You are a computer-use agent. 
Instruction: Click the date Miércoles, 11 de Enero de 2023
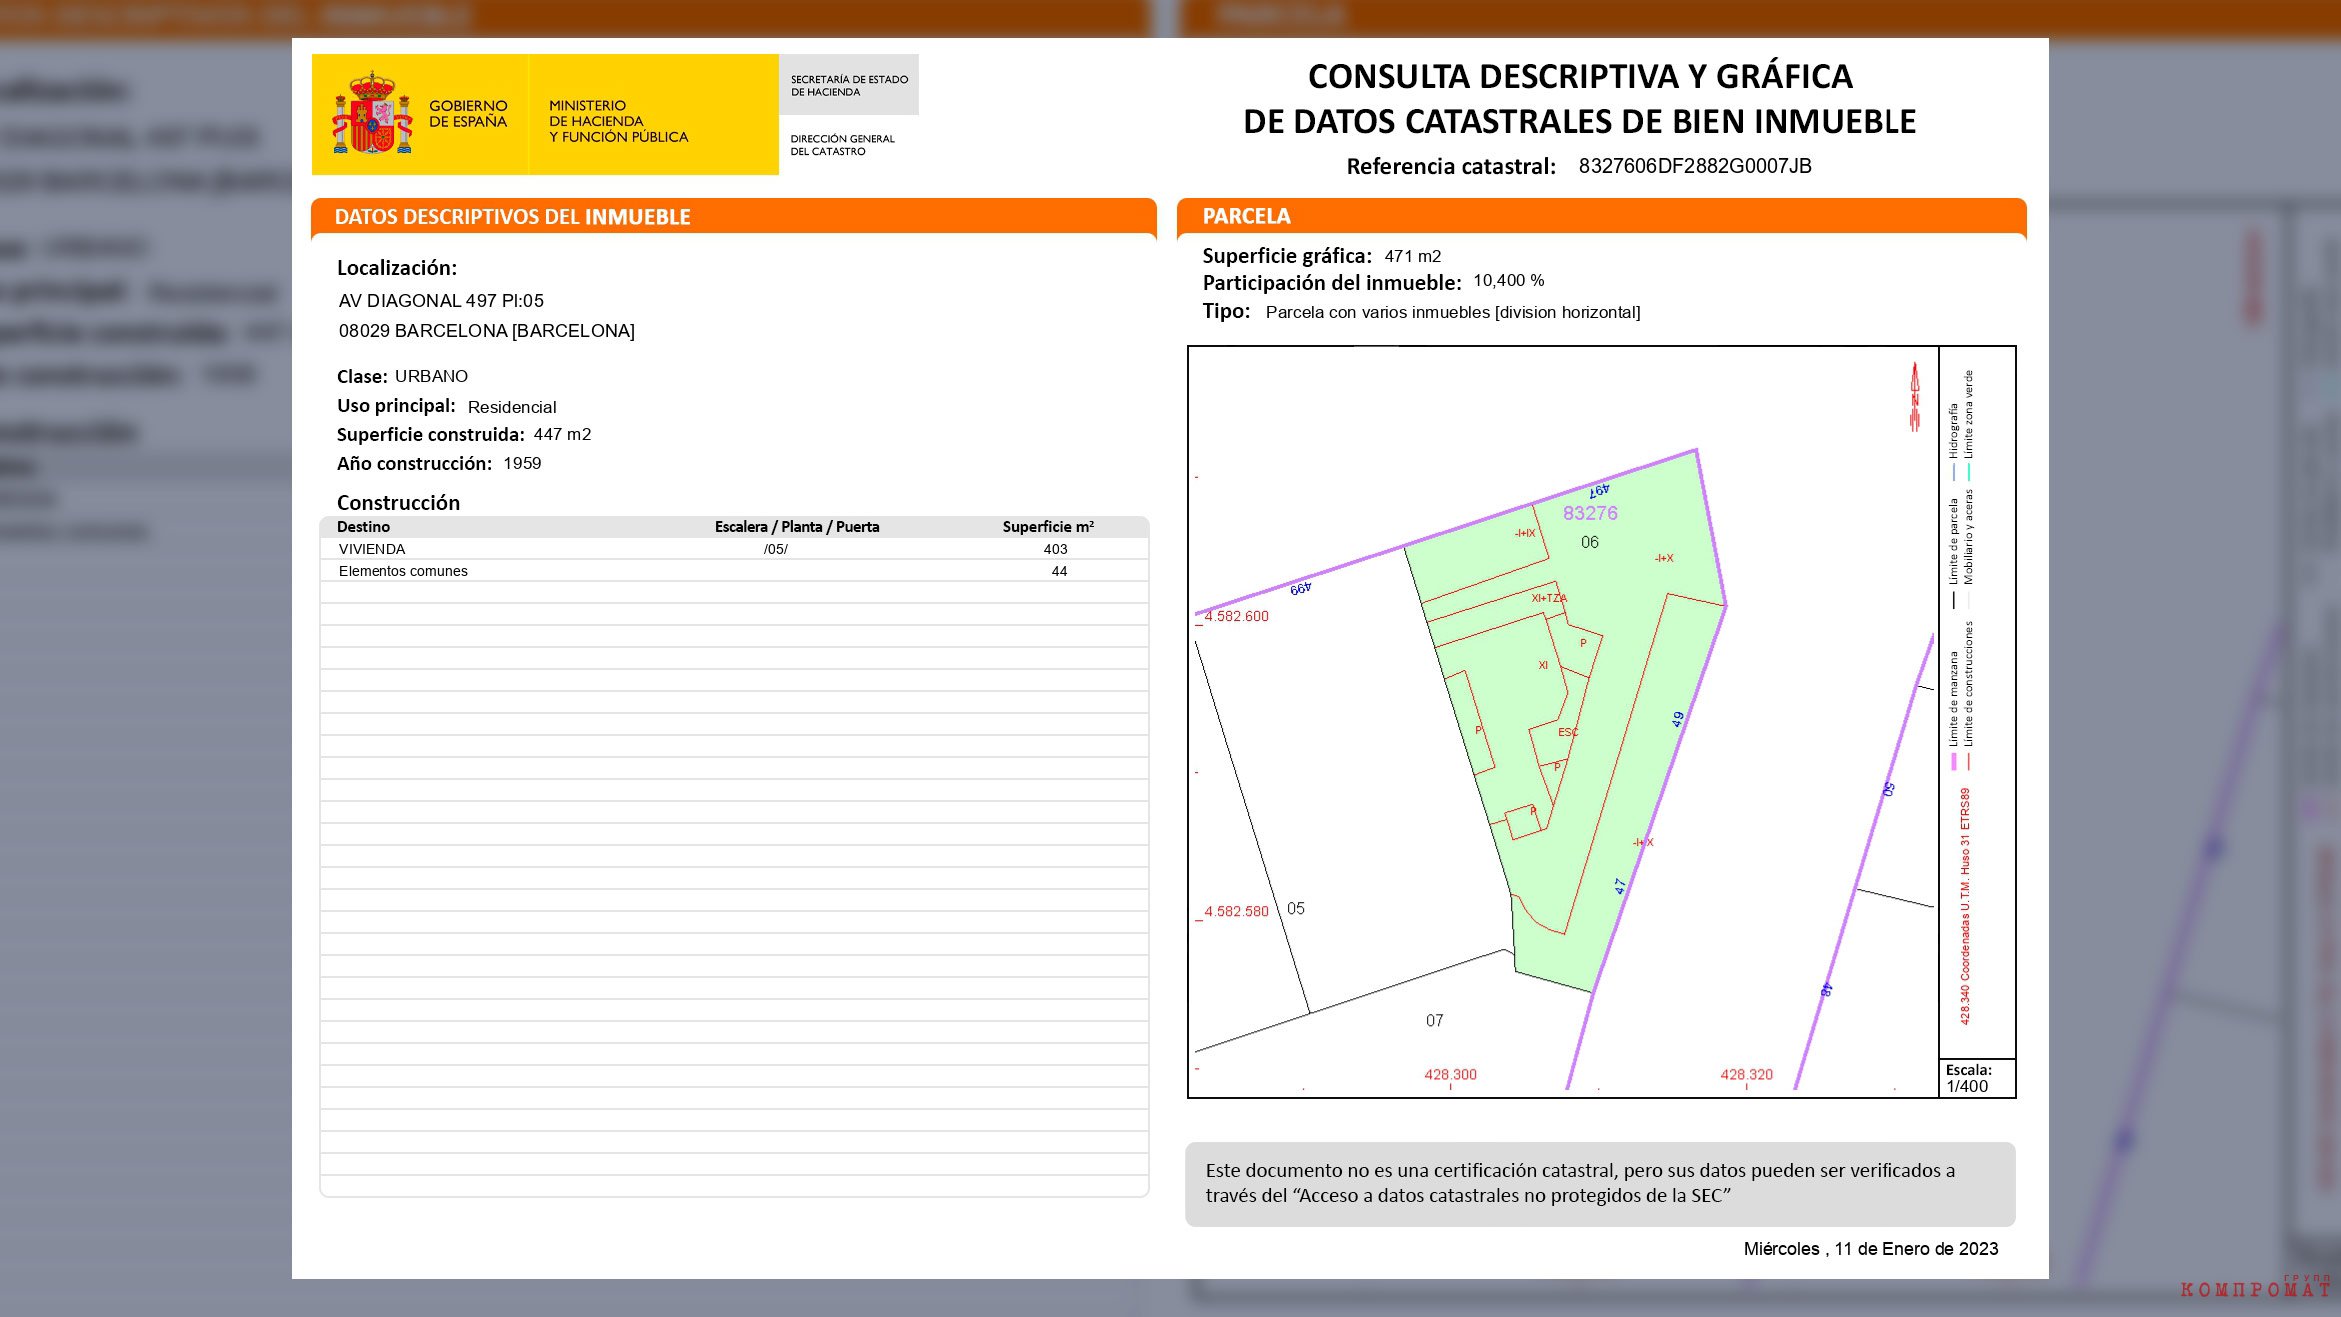click(x=1870, y=1249)
